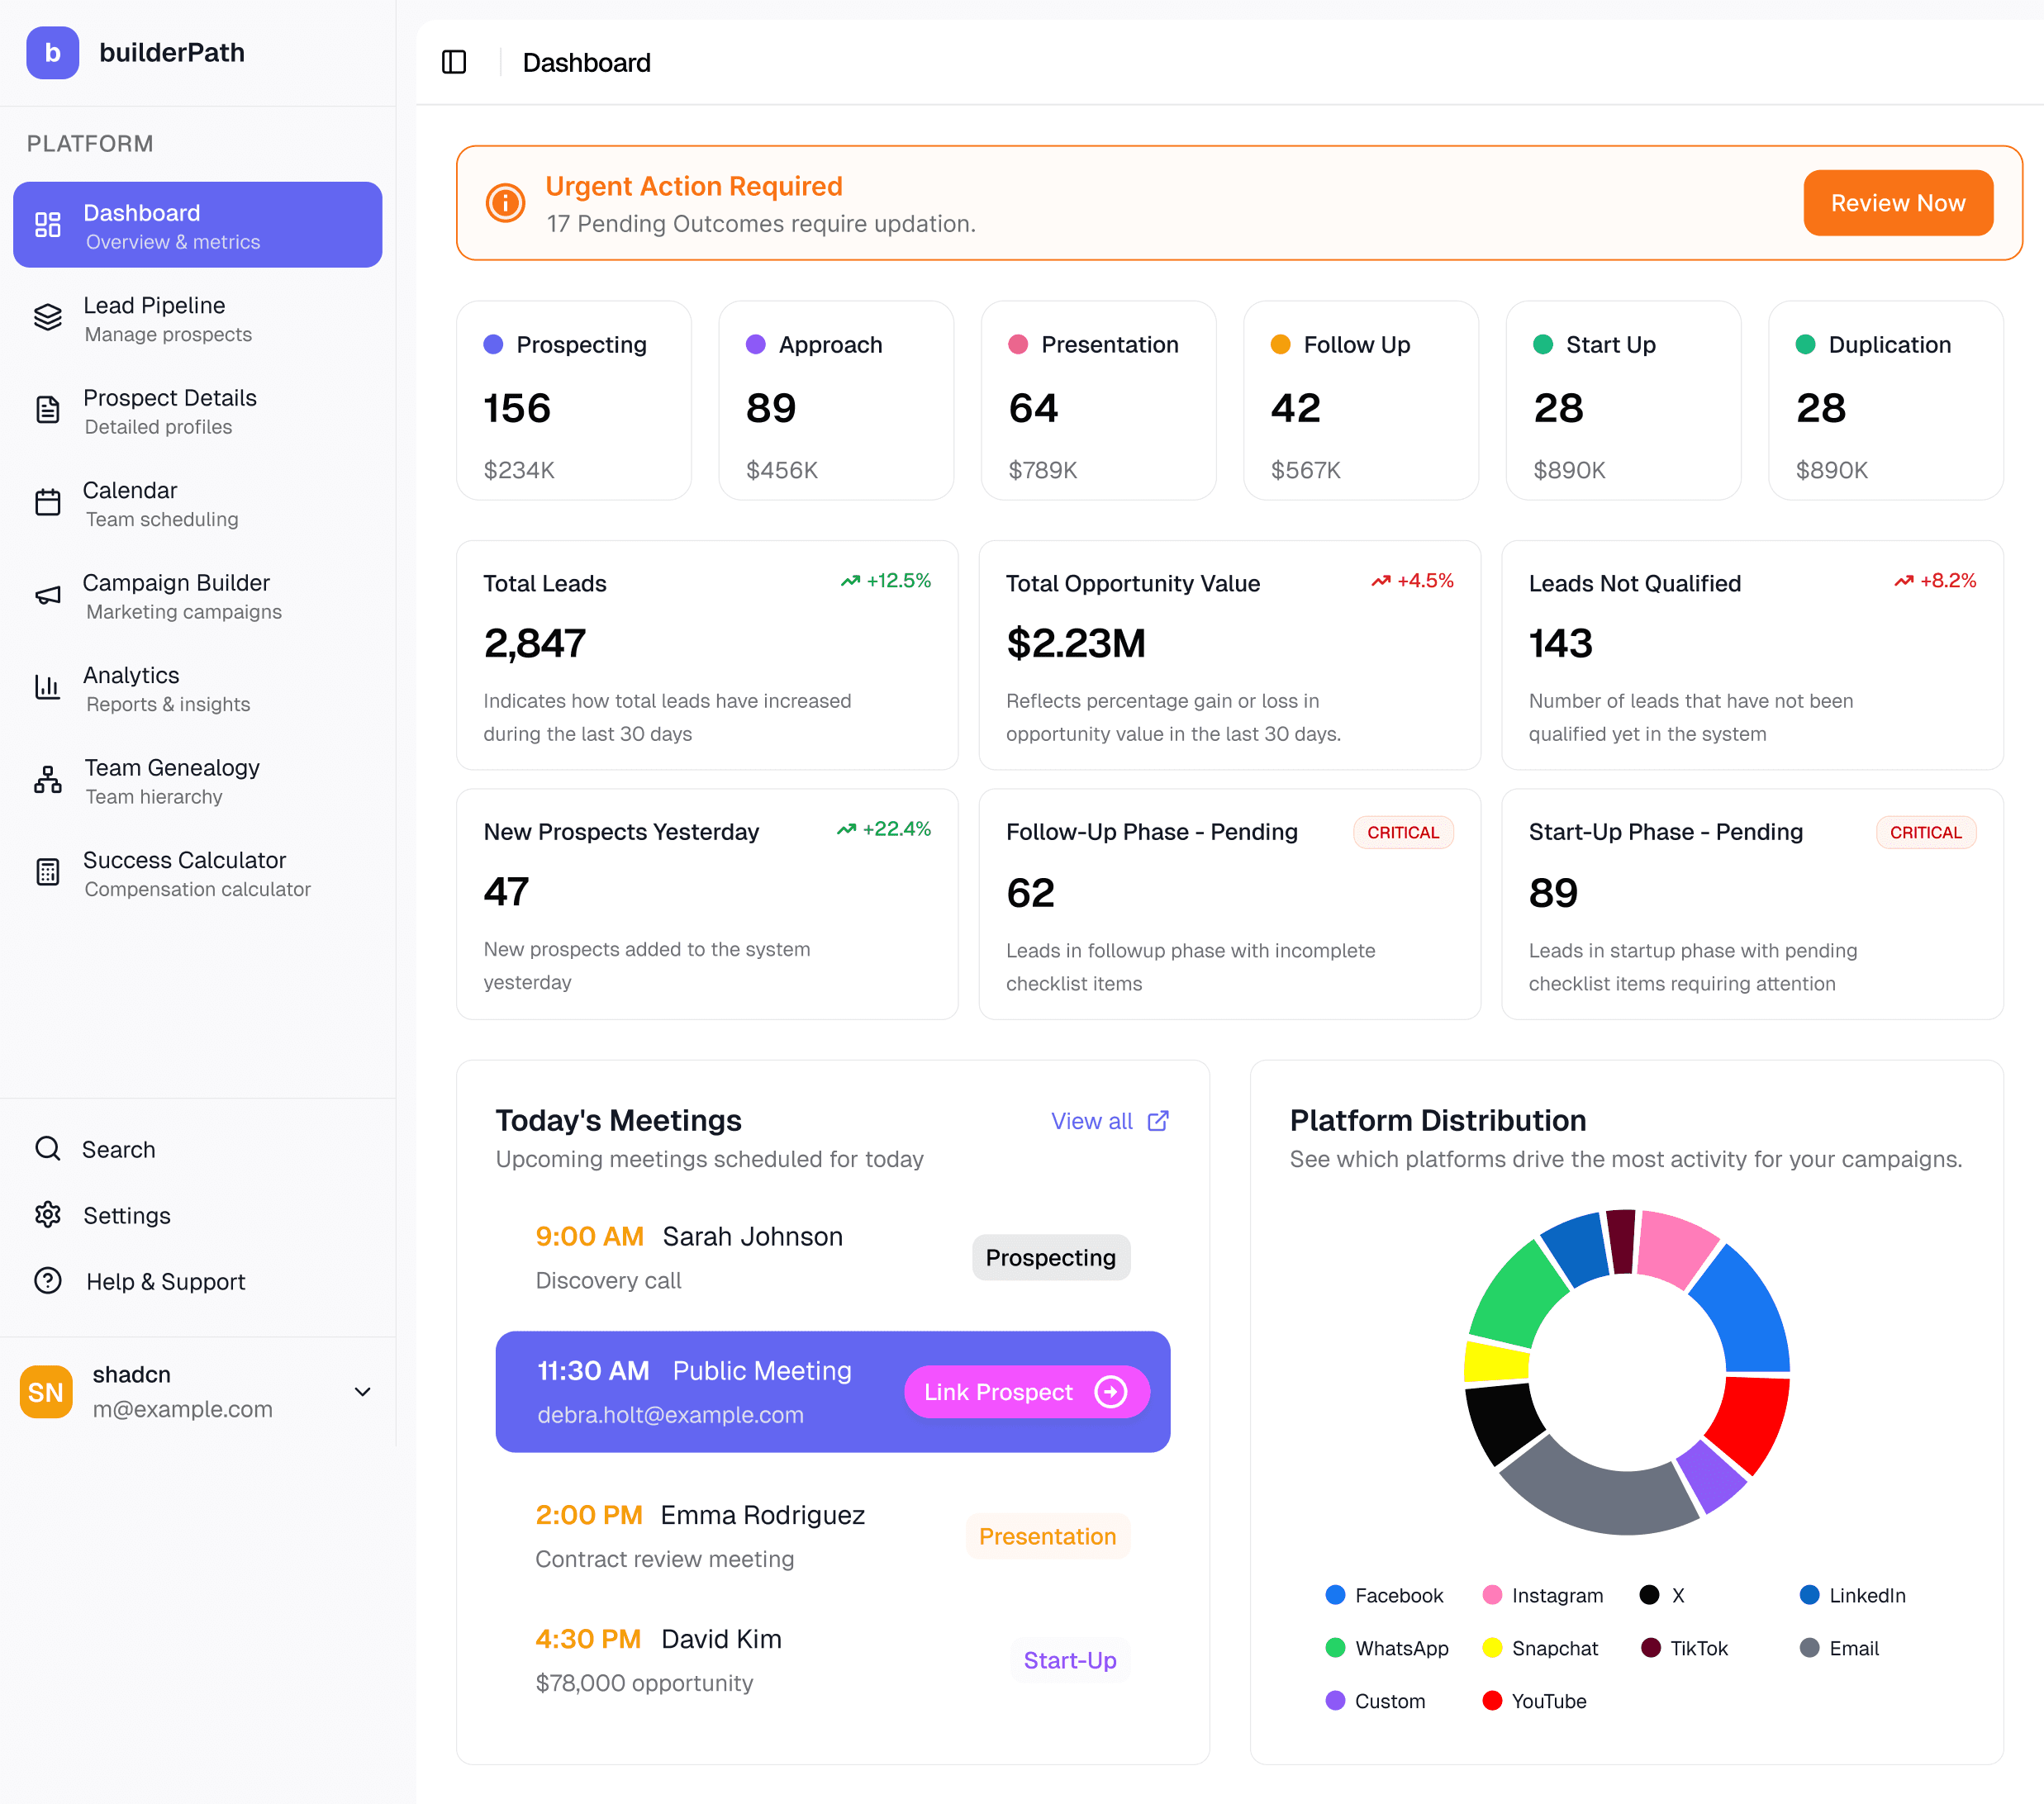The image size is (2044, 1804).
Task: Switch to the Lead Pipeline section
Action: click(x=154, y=318)
